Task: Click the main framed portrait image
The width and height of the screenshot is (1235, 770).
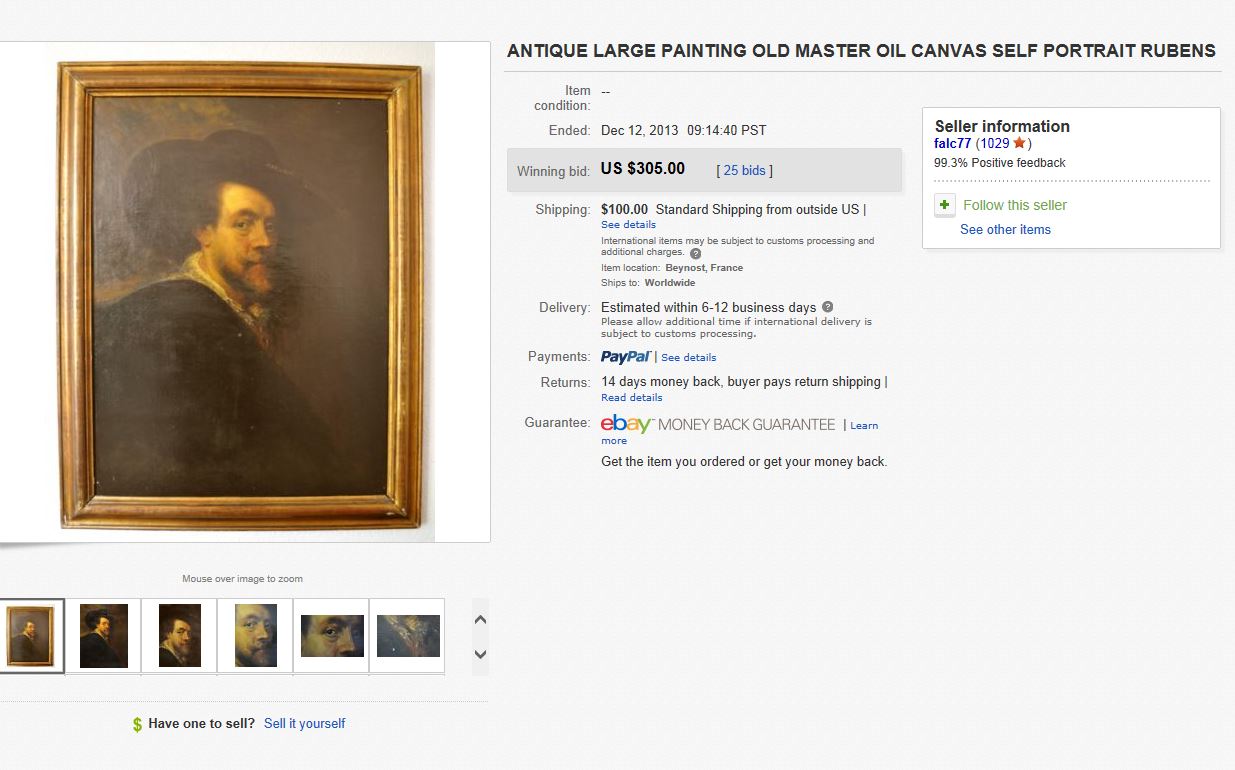Action: coord(240,292)
